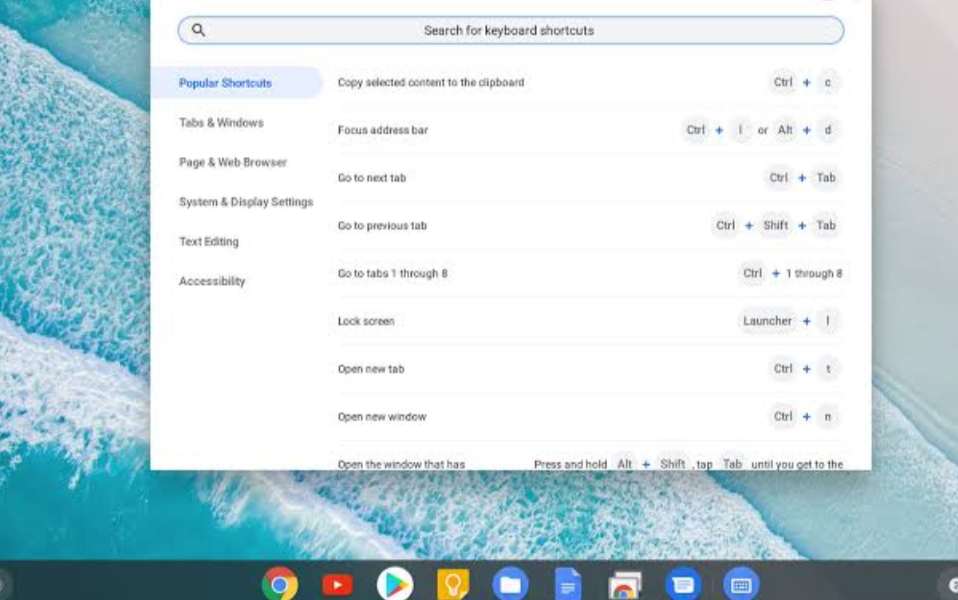Click the magnifier icon in search bar

(198, 30)
